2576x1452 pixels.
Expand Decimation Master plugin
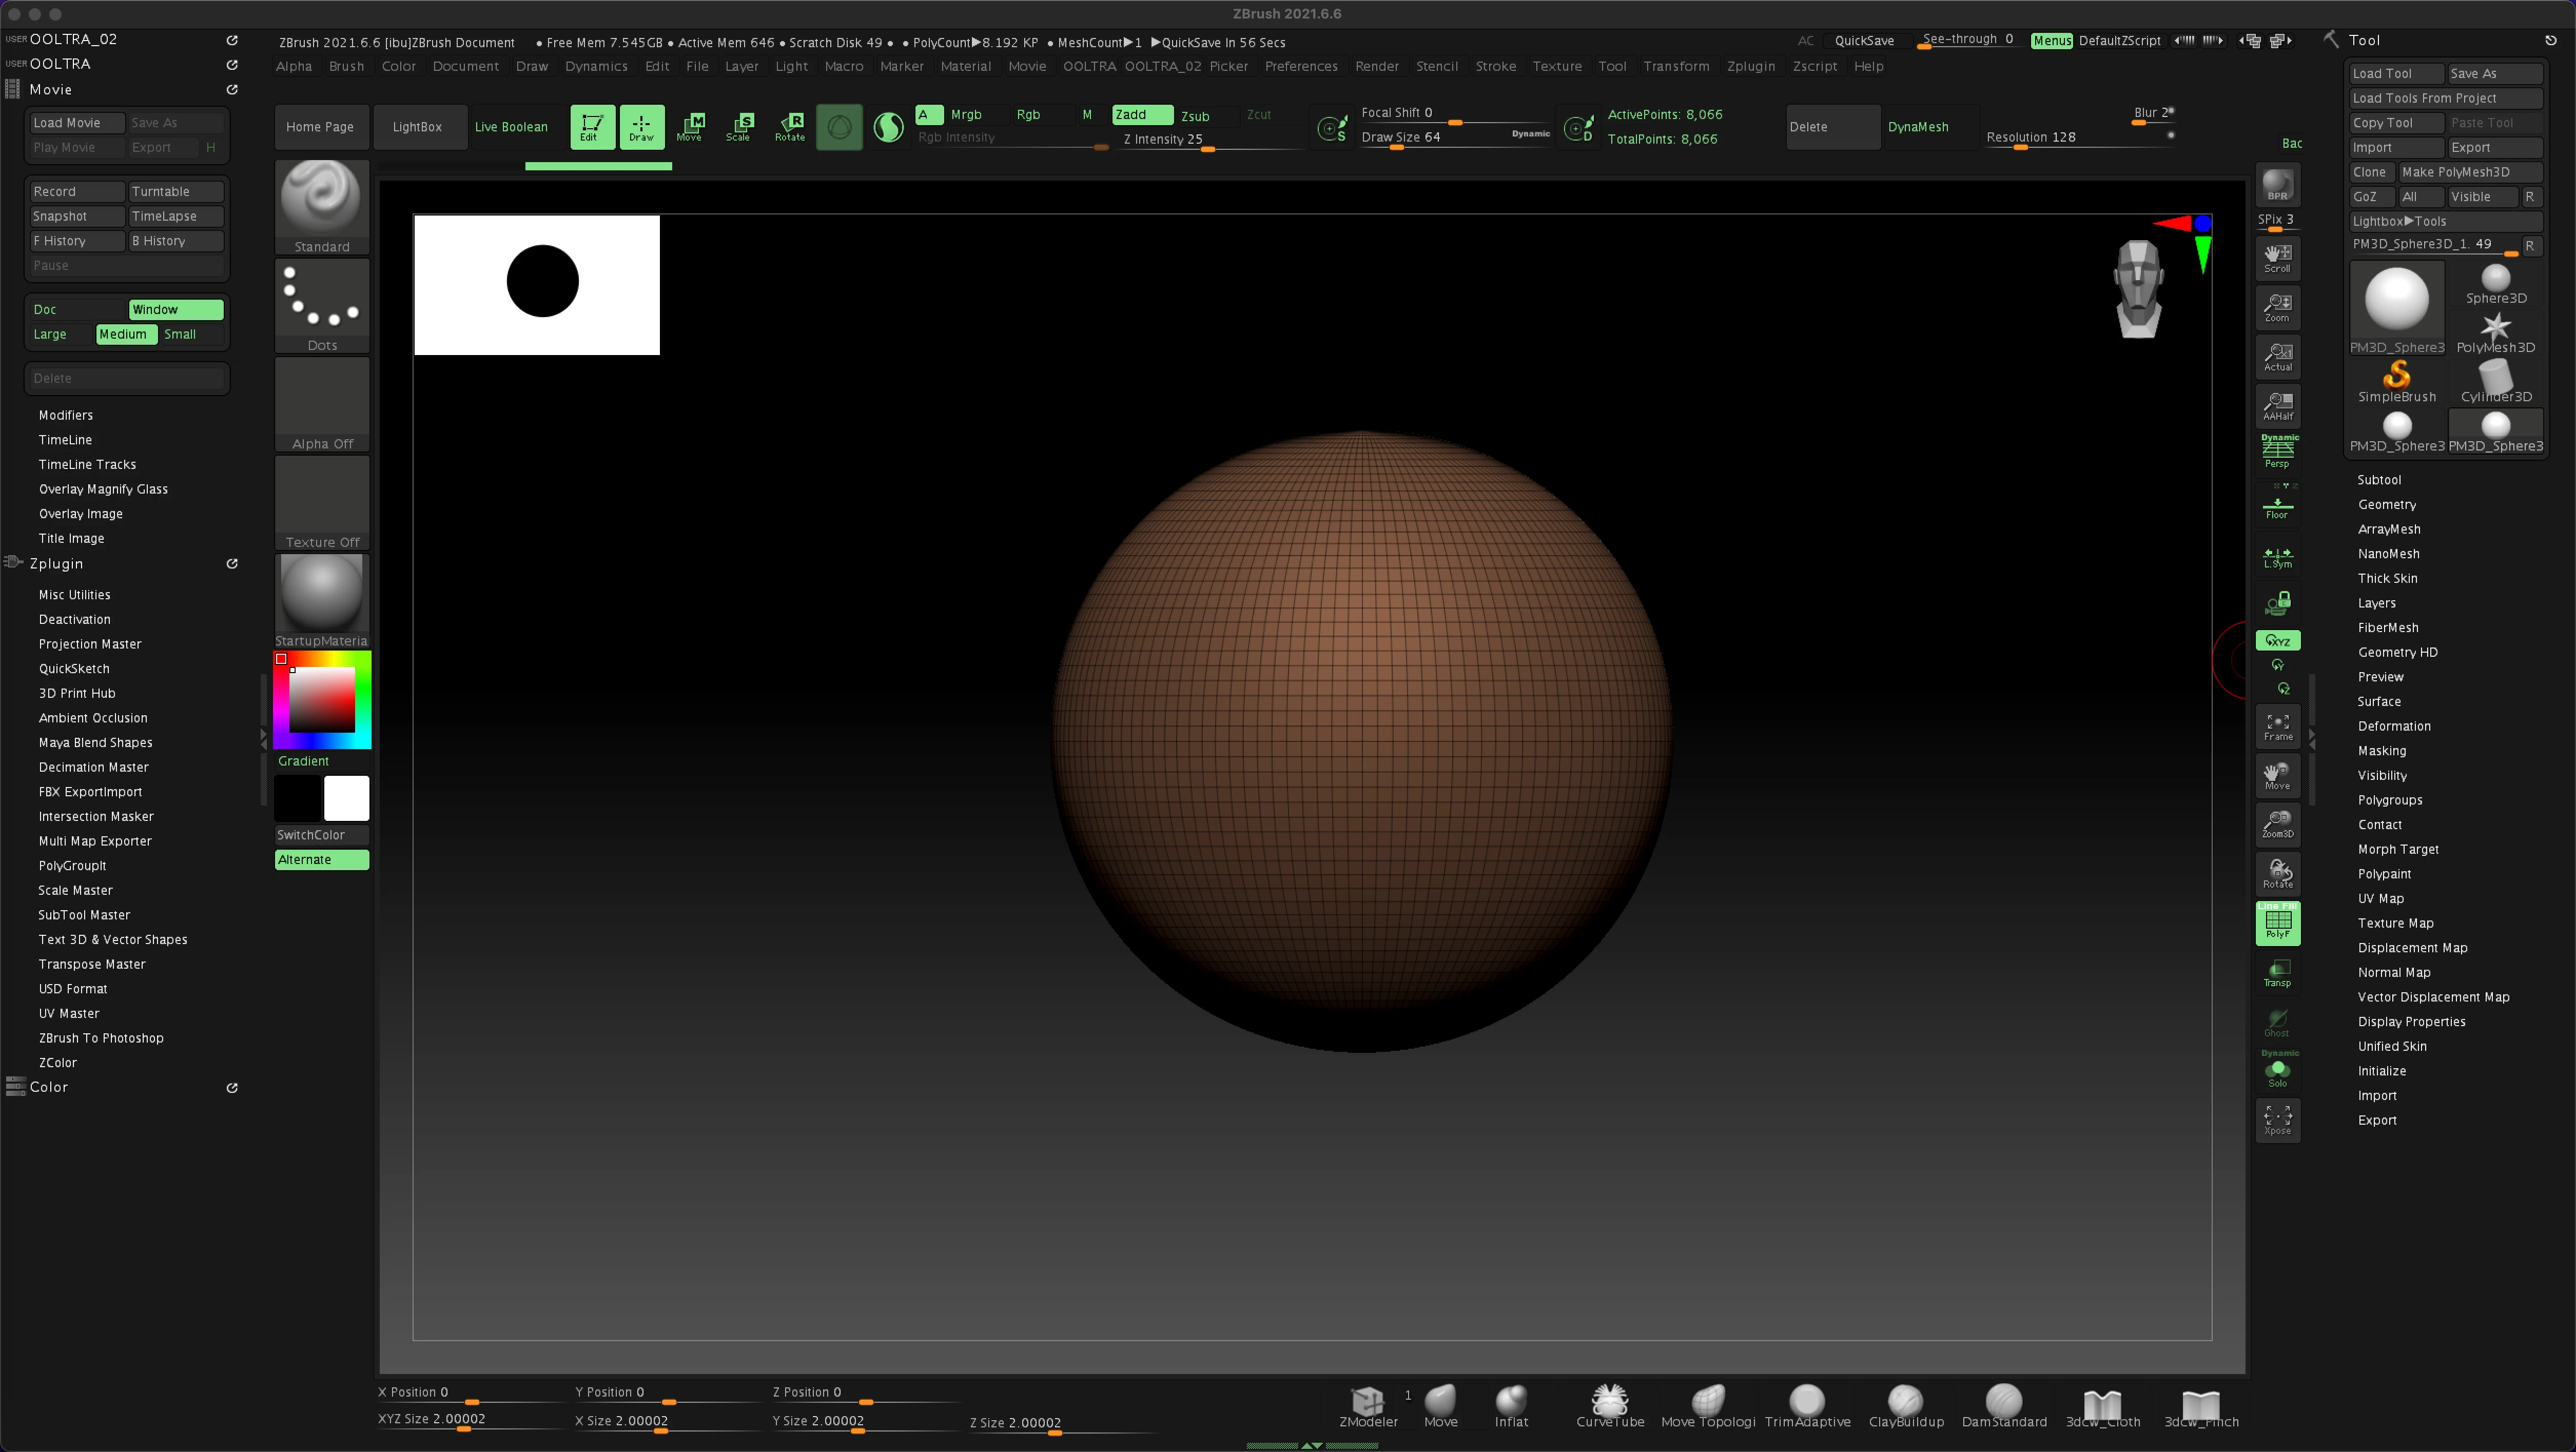click(93, 767)
